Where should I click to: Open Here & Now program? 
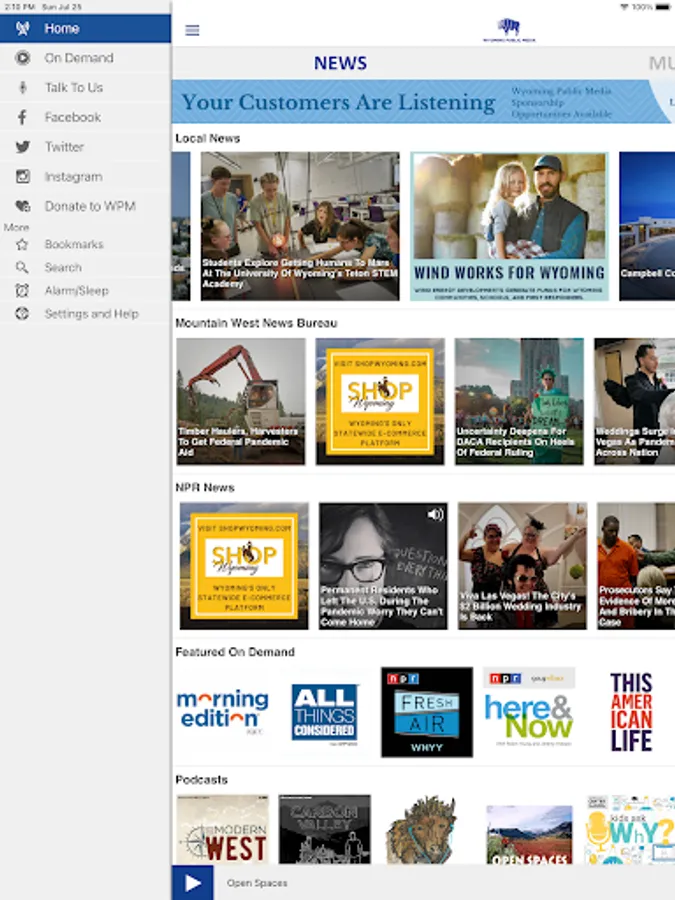coord(529,712)
